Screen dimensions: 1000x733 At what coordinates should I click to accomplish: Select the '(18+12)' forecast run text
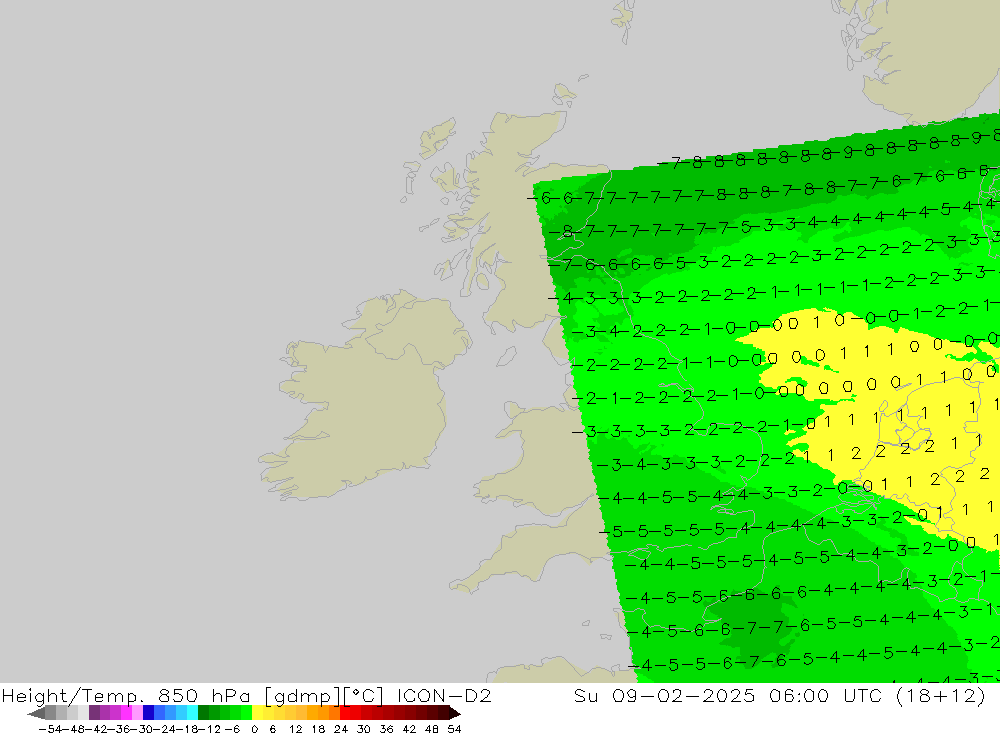coord(941,697)
